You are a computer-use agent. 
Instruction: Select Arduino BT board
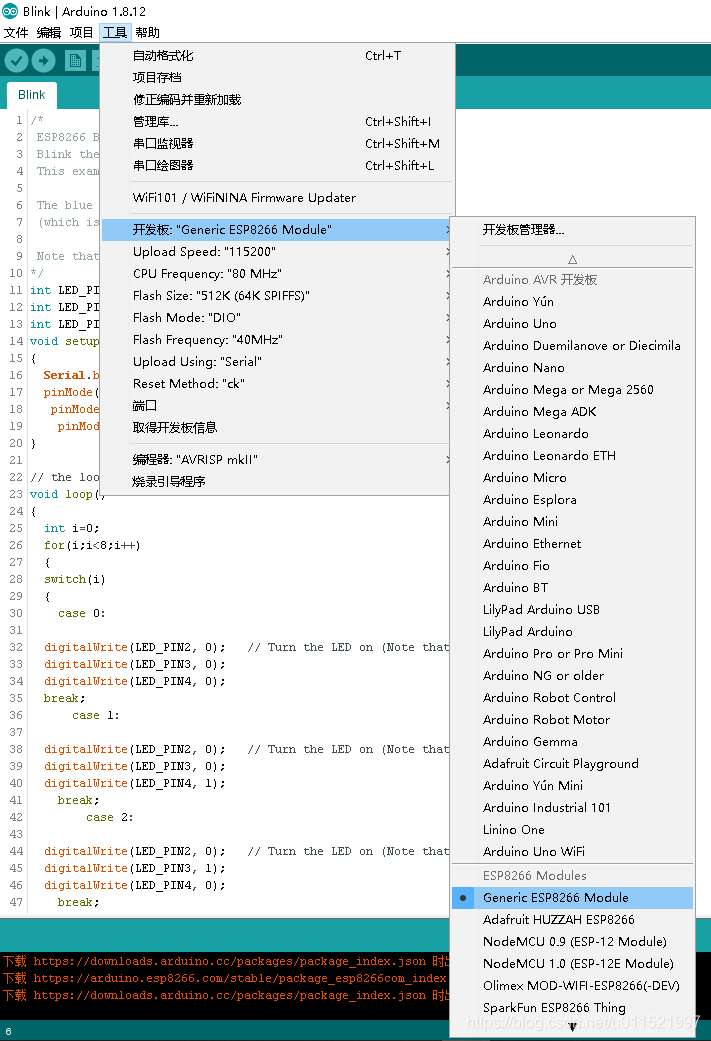[572, 587]
